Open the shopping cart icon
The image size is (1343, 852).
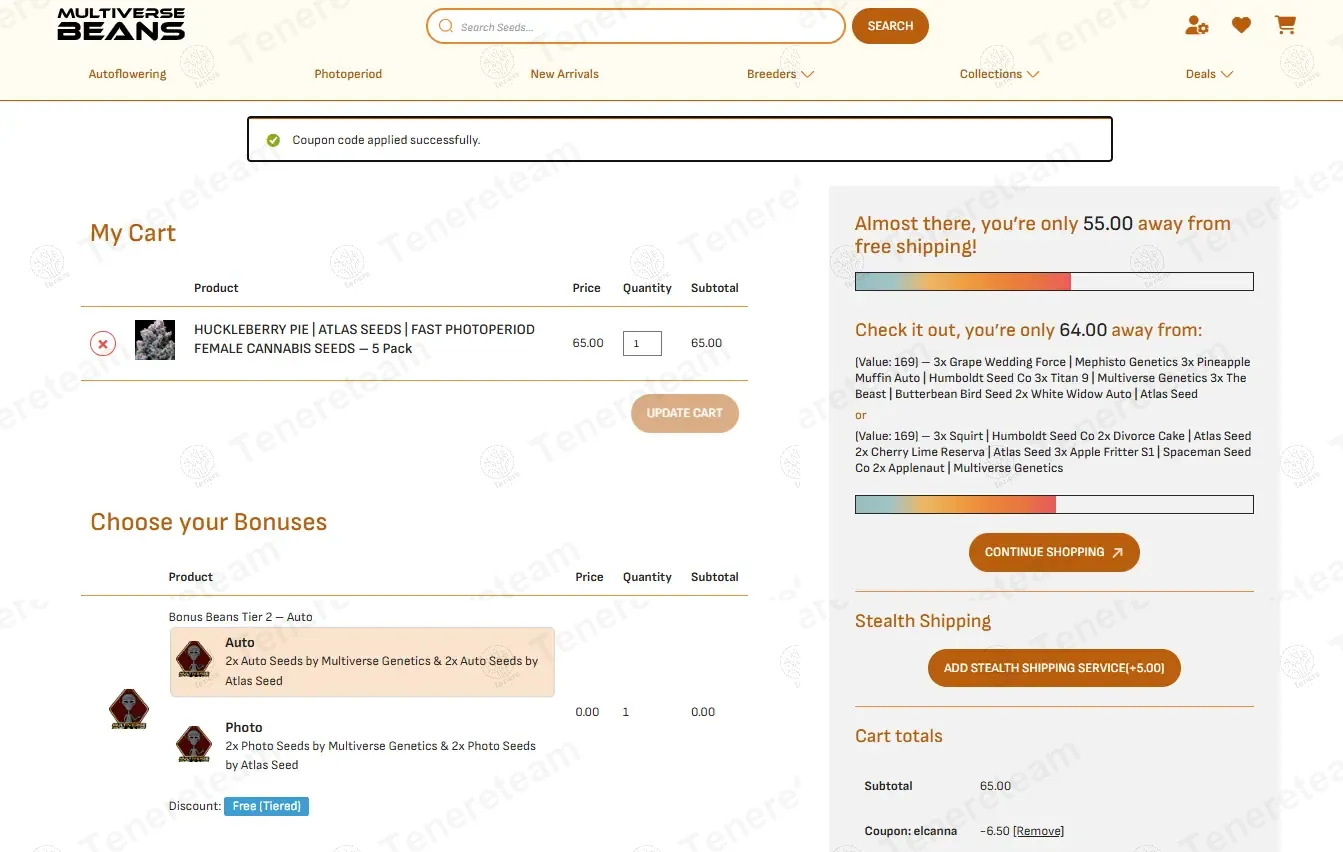coord(1285,25)
